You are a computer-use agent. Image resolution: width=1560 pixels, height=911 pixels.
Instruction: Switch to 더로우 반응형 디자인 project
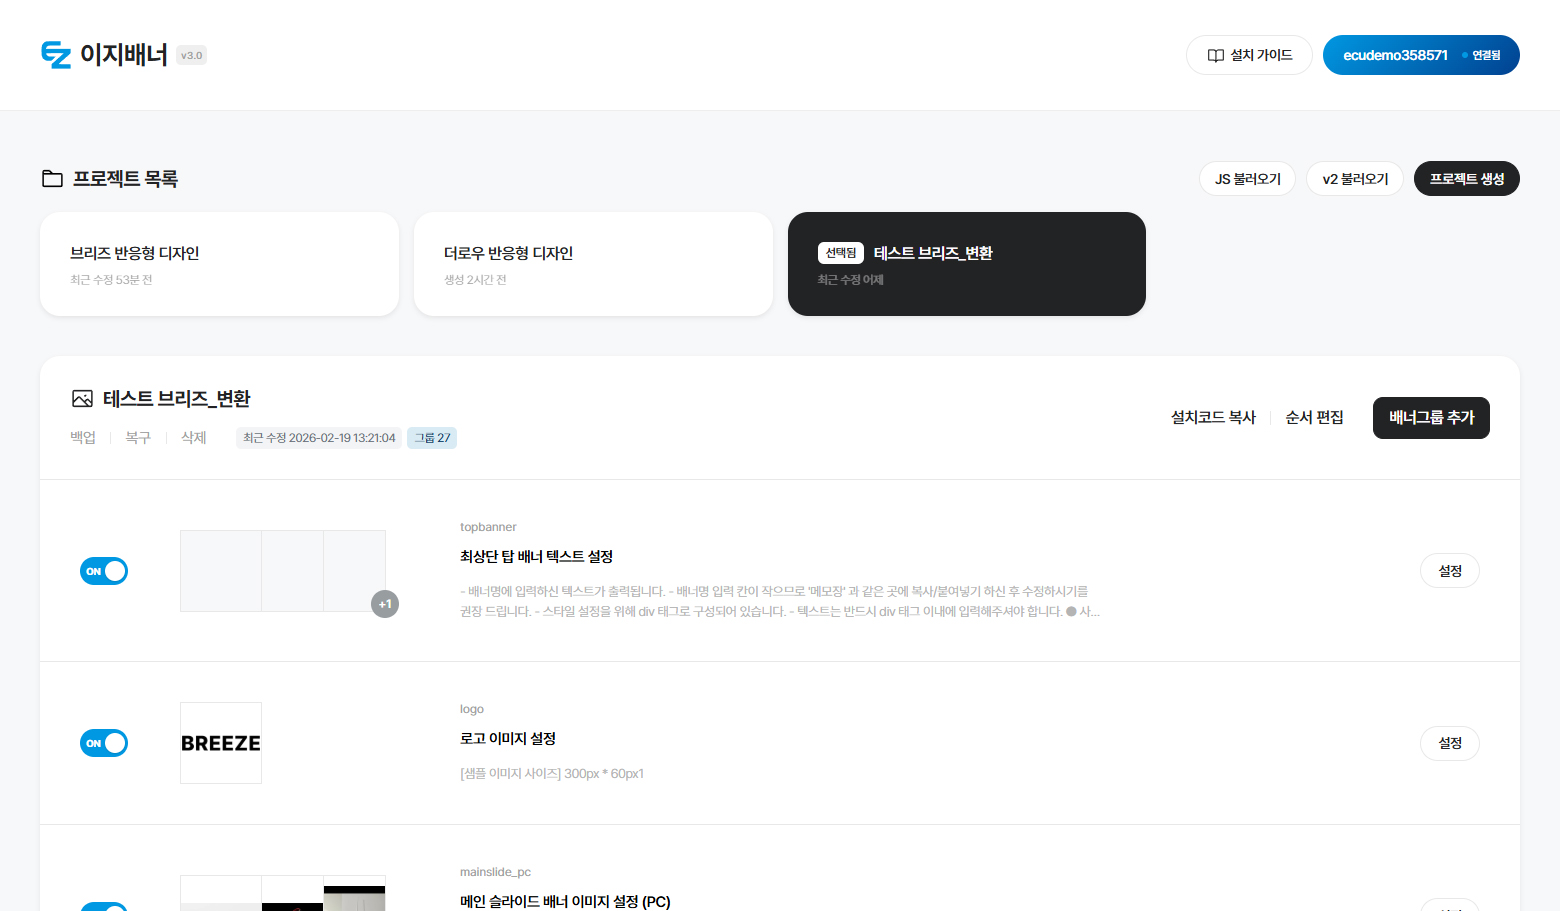coord(593,264)
